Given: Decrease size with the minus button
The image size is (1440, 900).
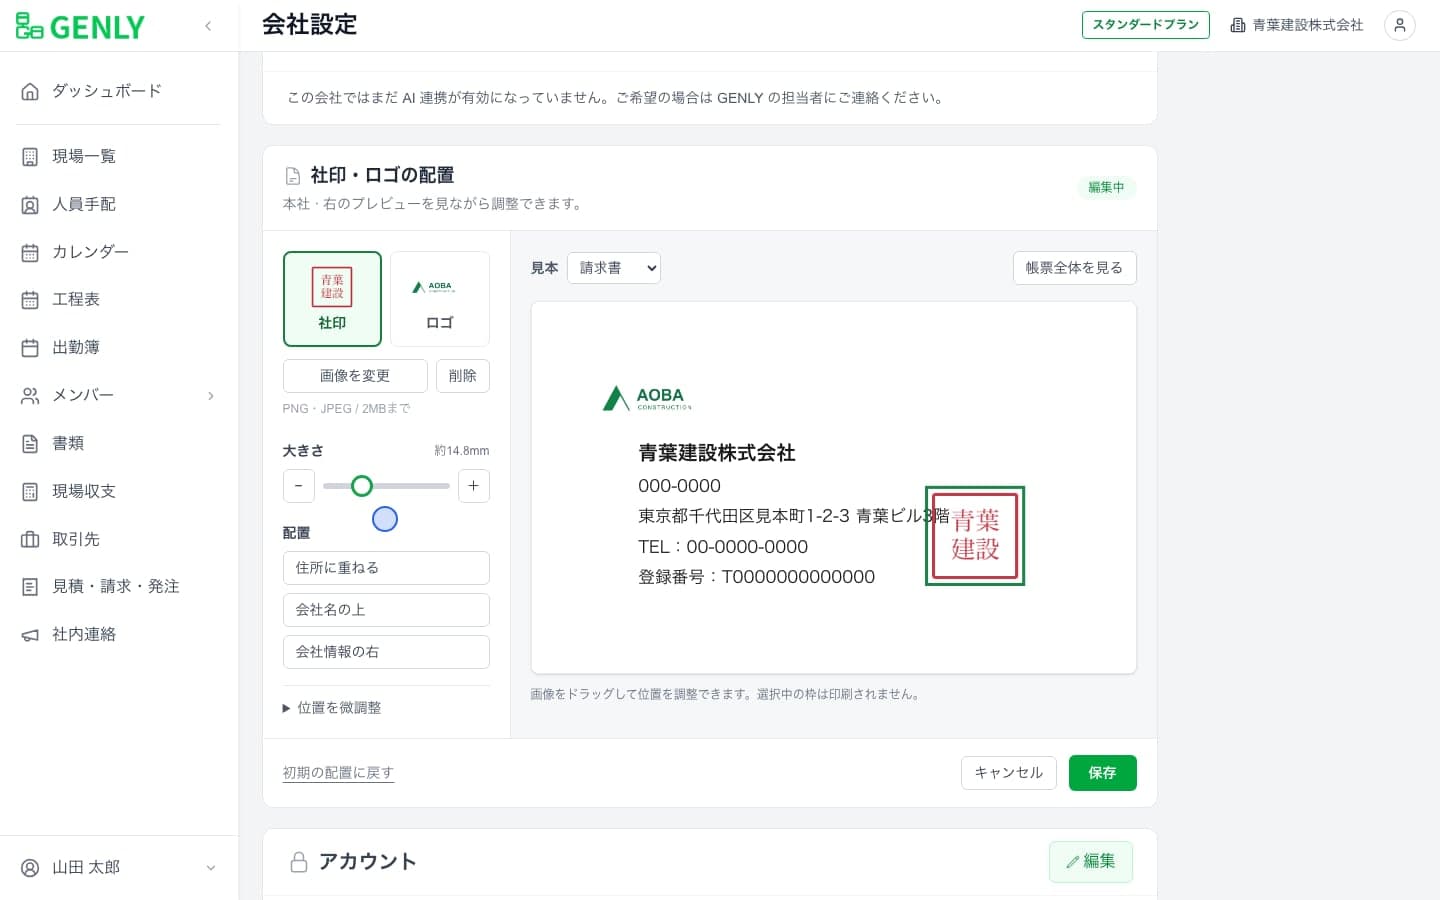Looking at the screenshot, I should pos(299,486).
